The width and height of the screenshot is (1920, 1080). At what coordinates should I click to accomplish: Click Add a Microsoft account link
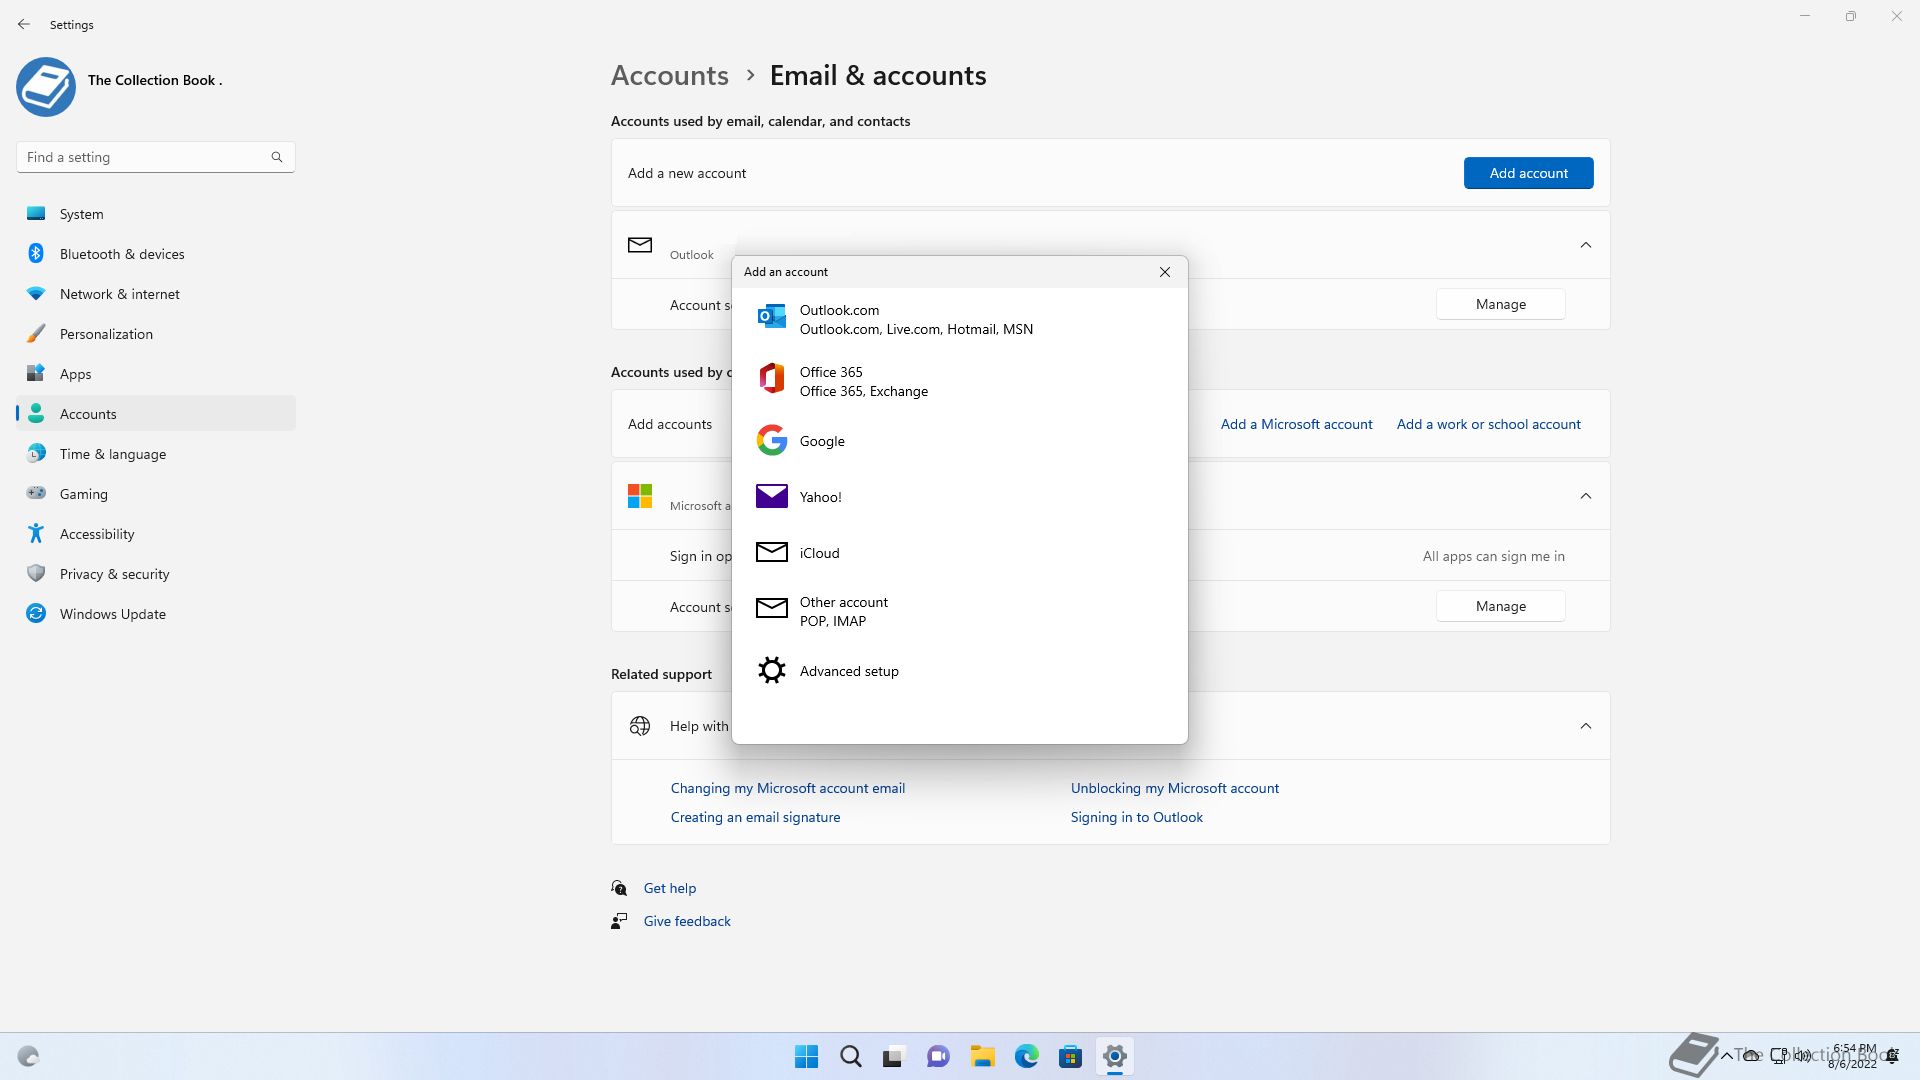(x=1296, y=424)
